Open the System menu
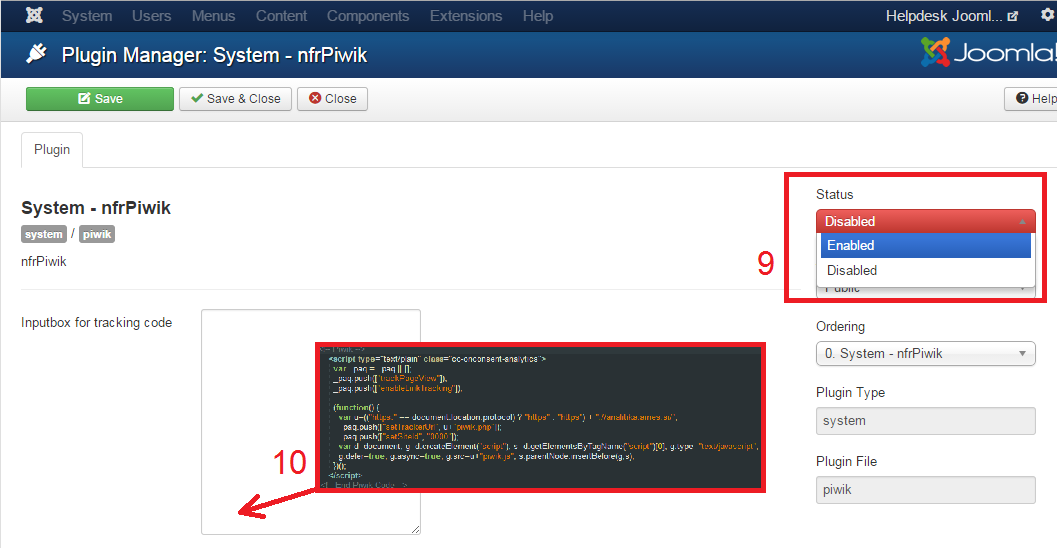Image resolution: width=1057 pixels, height=548 pixels. point(87,16)
